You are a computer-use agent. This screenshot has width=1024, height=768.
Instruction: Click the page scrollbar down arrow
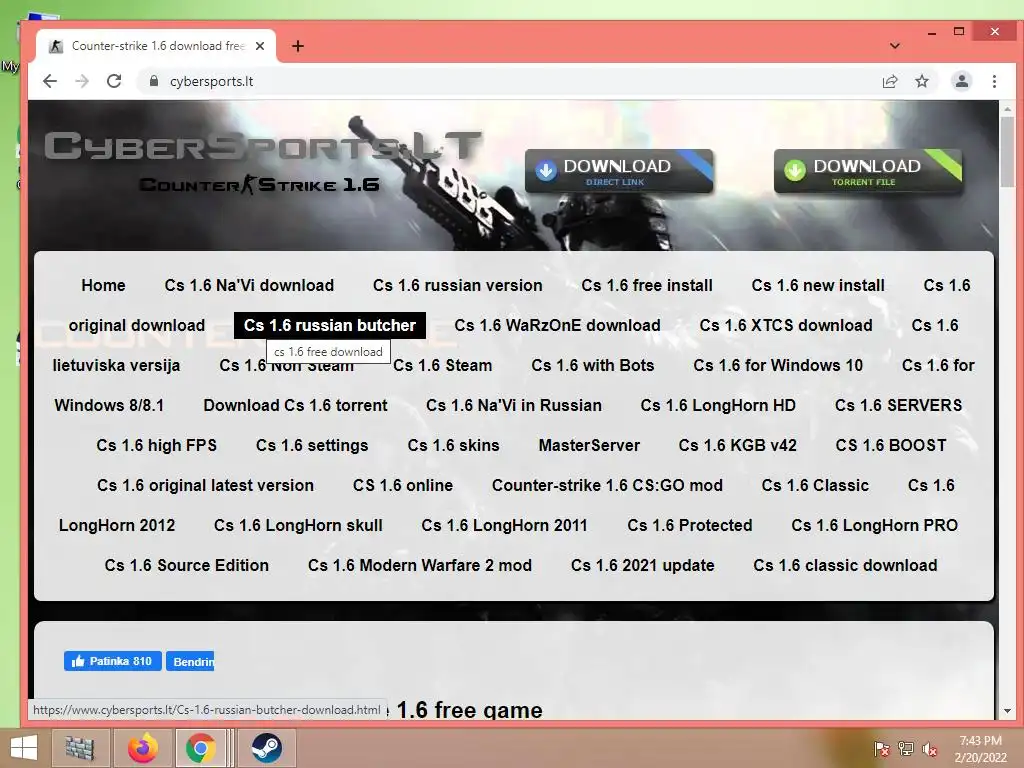pos(1007,711)
